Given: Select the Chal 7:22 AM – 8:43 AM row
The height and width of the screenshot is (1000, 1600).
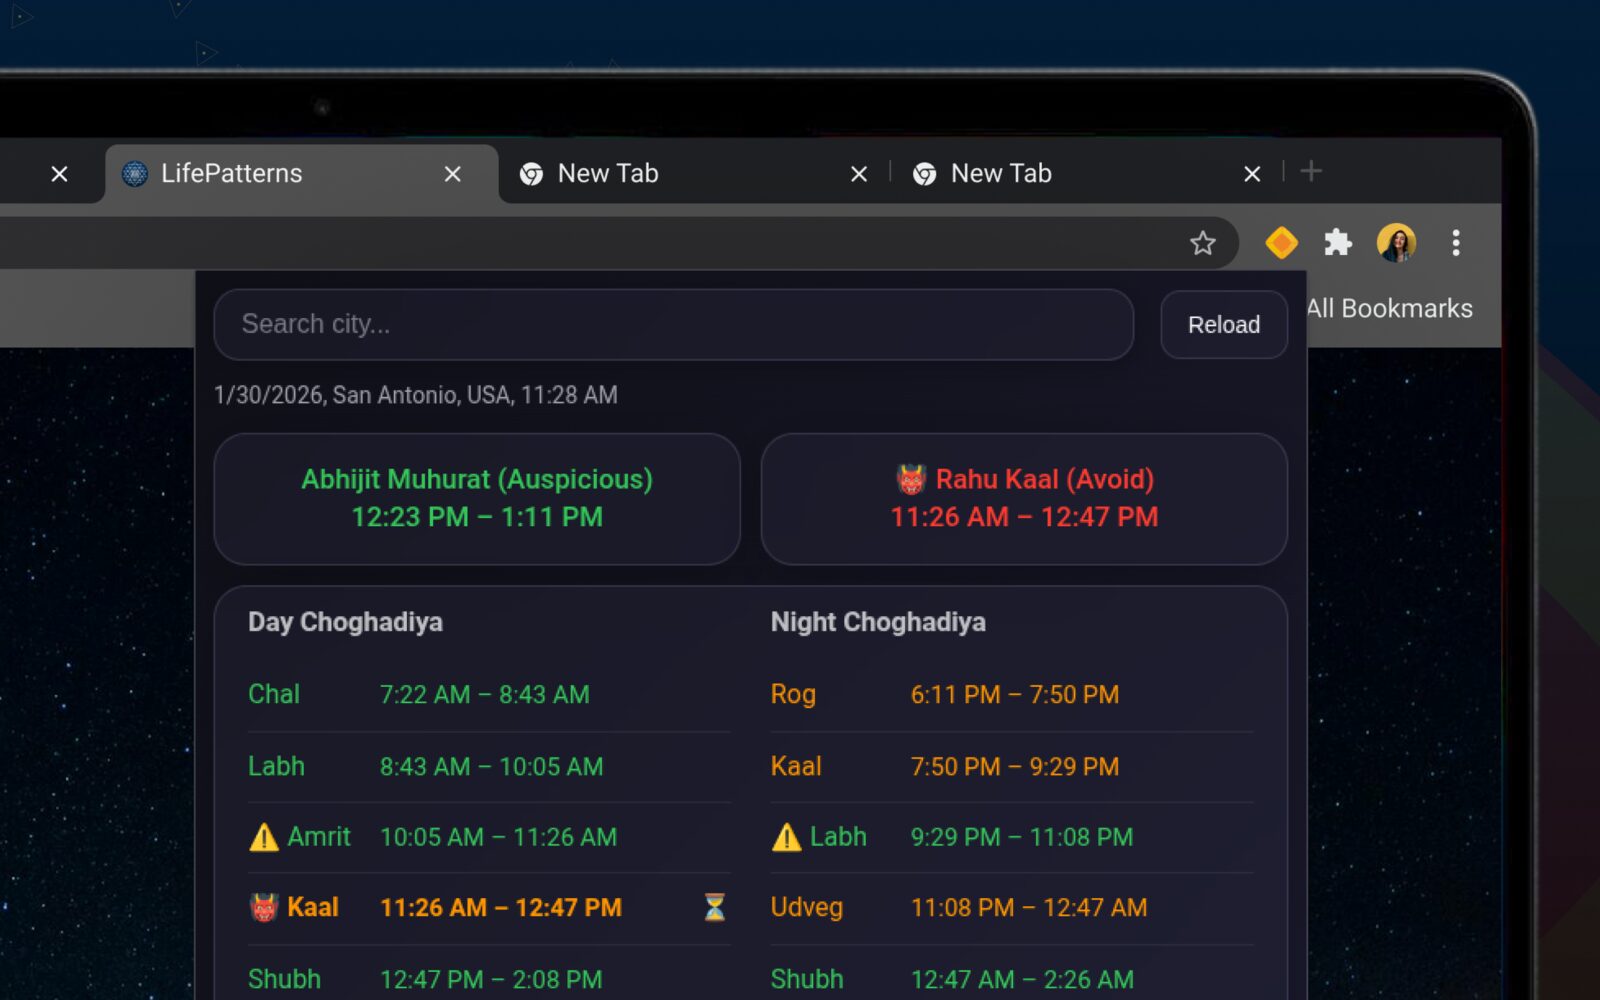Looking at the screenshot, I should pos(489,694).
